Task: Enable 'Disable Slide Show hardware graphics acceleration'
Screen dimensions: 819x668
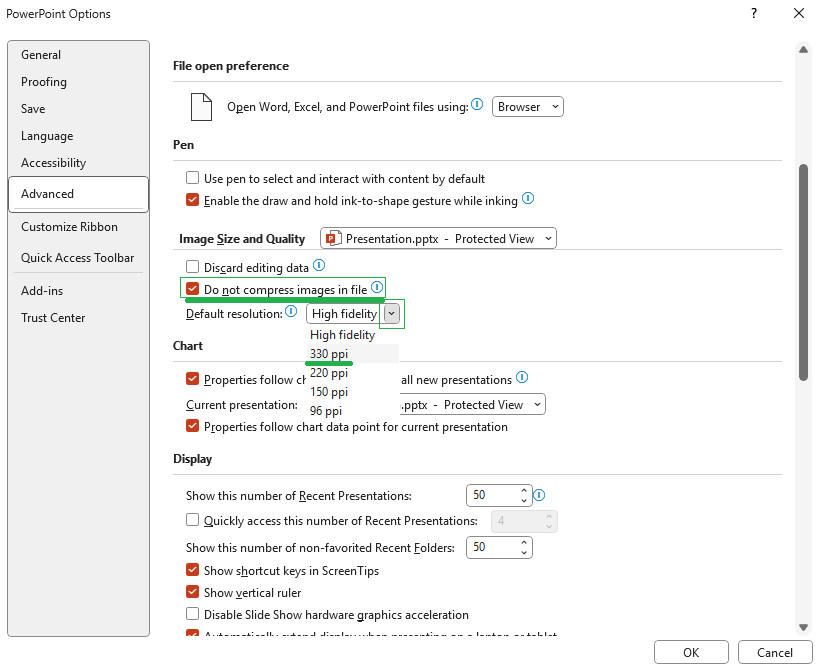Action: point(193,614)
